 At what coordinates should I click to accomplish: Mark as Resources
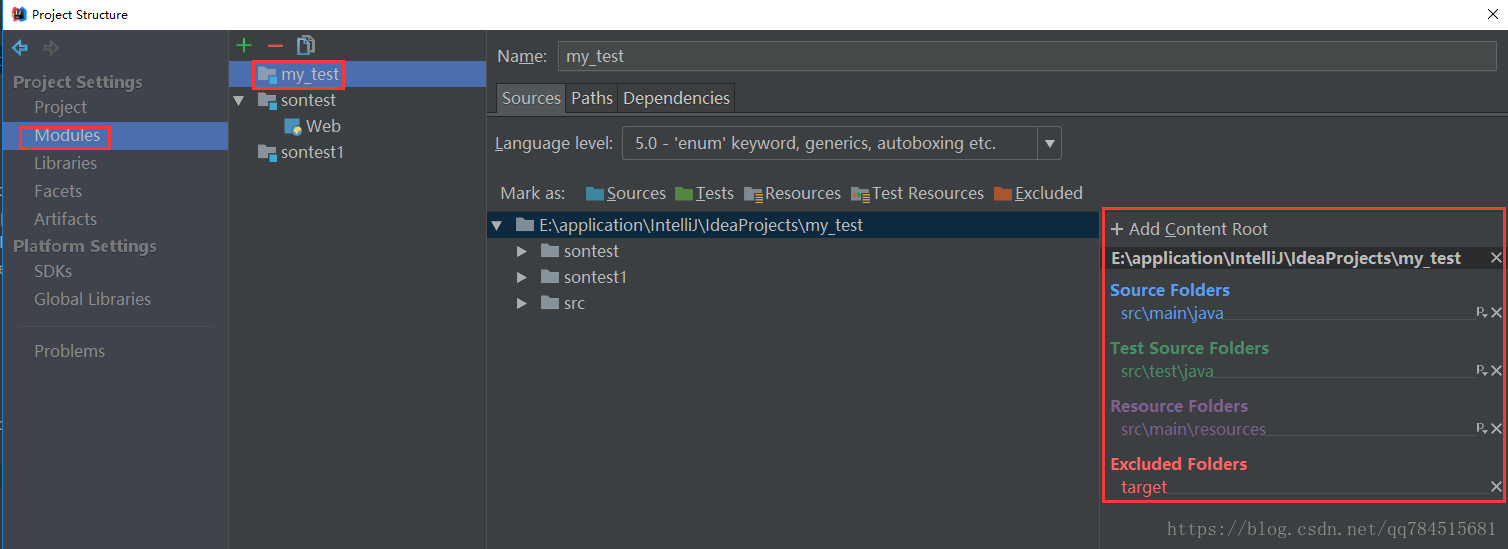point(792,193)
